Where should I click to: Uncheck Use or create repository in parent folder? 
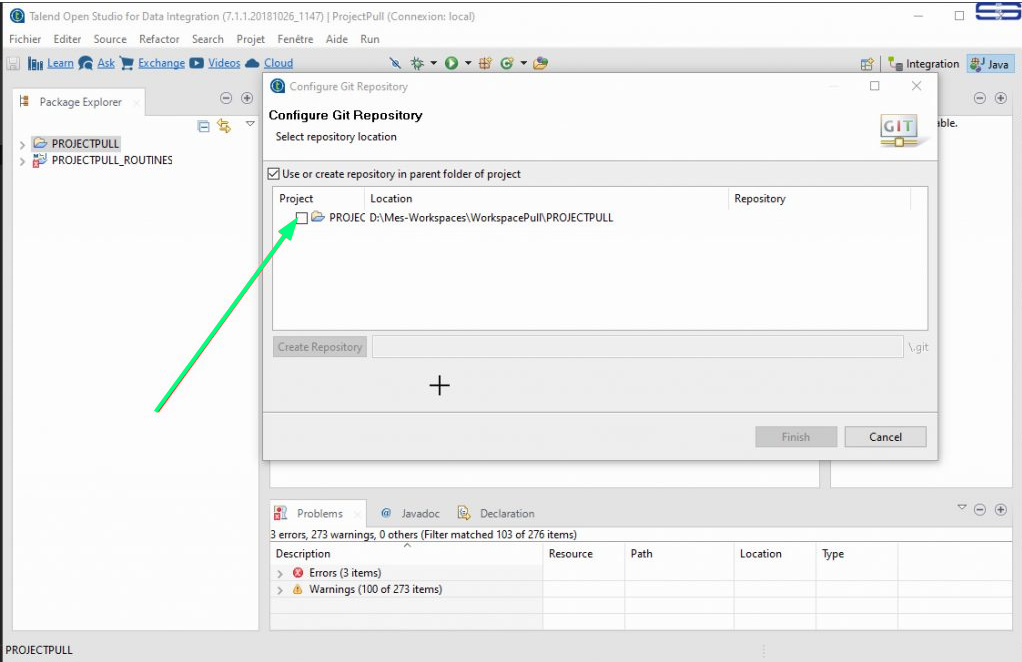274,174
